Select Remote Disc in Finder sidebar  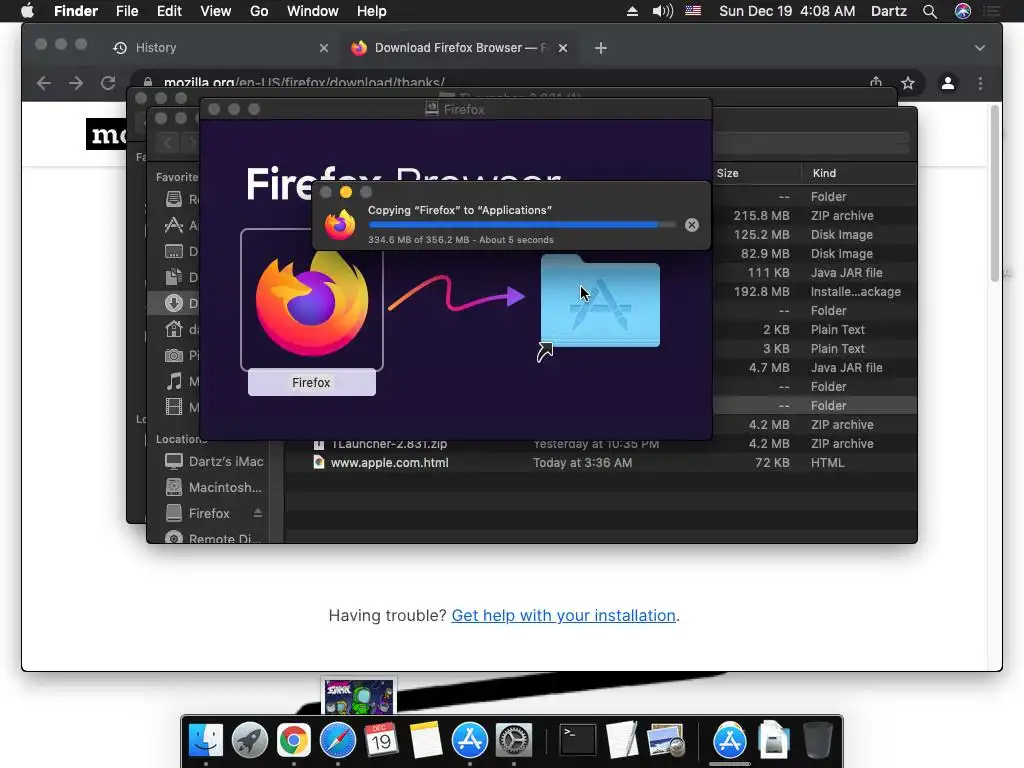point(214,539)
